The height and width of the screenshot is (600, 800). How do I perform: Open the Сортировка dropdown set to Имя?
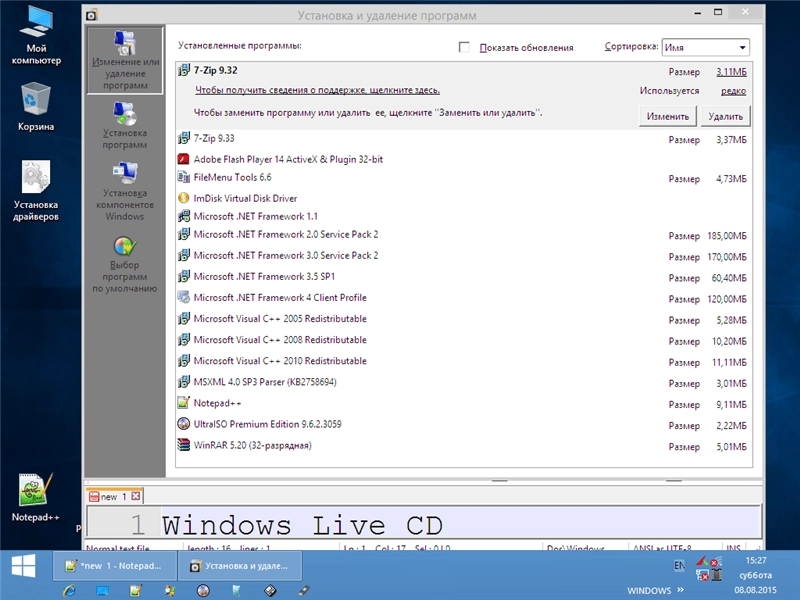point(706,47)
